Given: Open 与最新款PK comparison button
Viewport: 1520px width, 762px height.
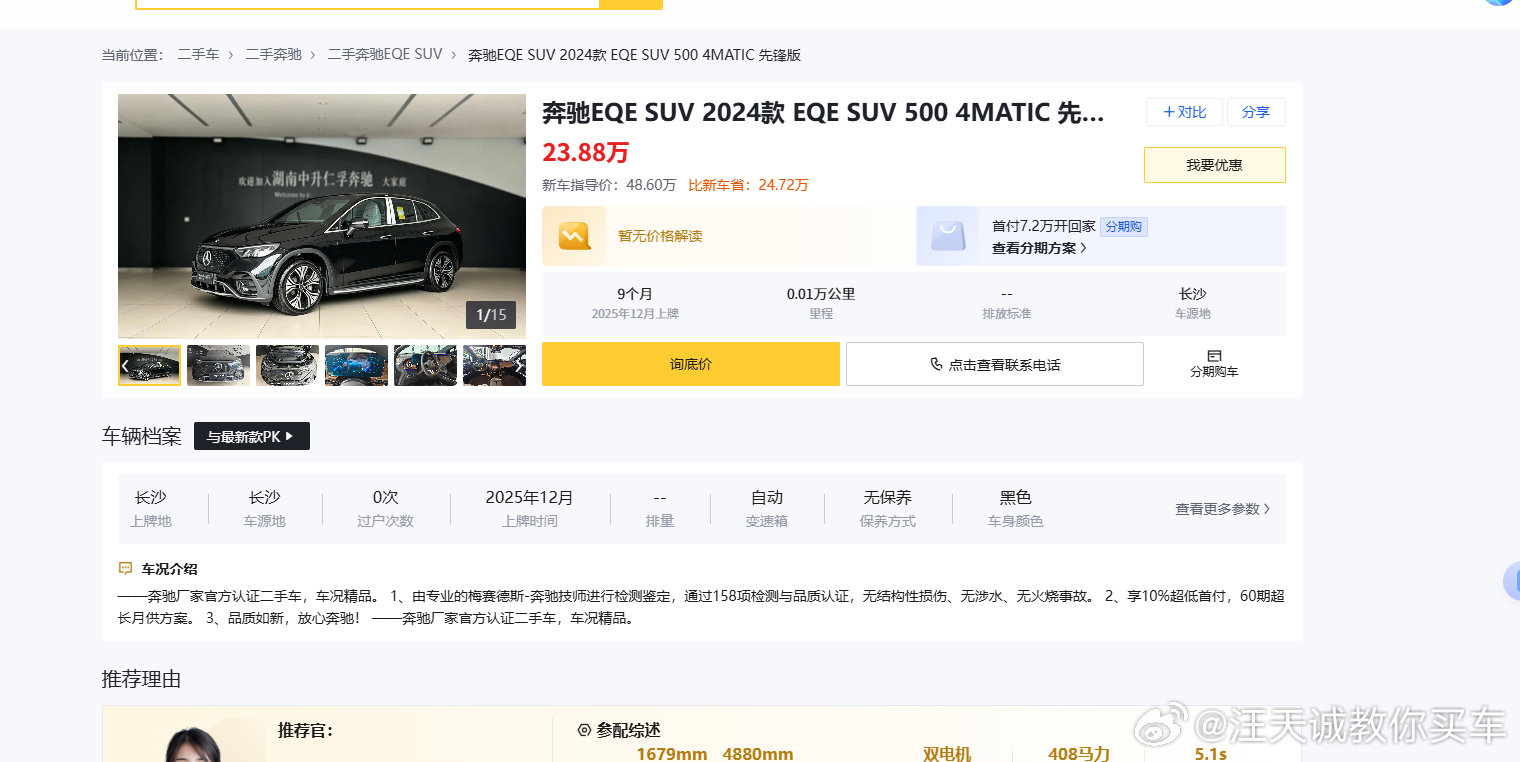Looking at the screenshot, I should pyautogui.click(x=252, y=436).
